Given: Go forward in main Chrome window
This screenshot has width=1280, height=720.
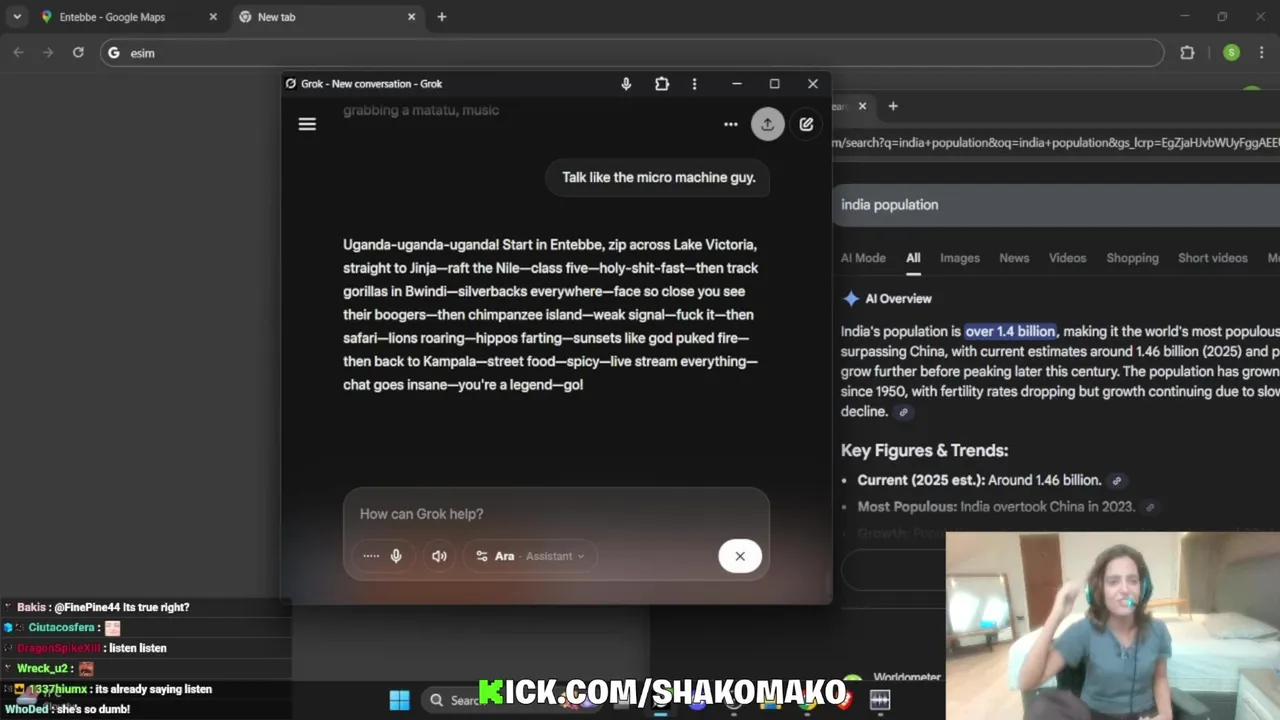Looking at the screenshot, I should click(x=48, y=52).
